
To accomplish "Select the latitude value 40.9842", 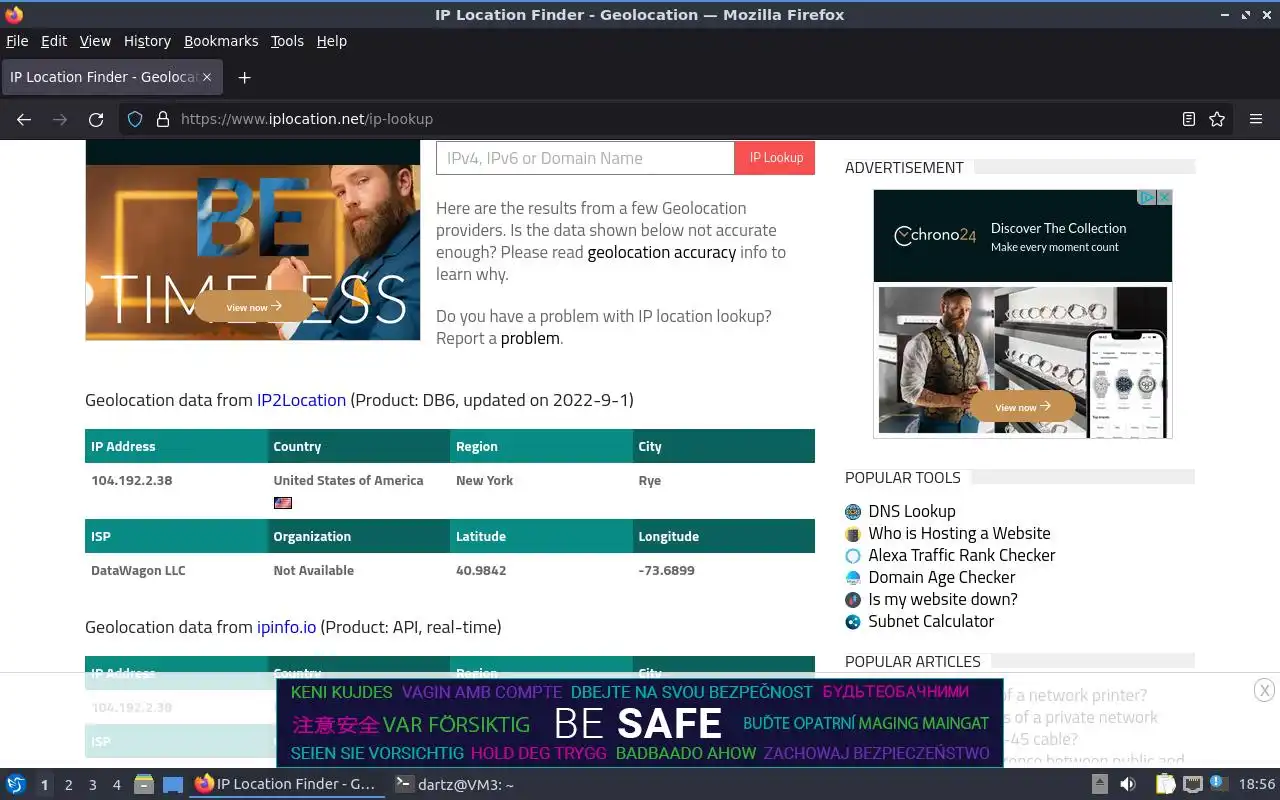I will (481, 571).
